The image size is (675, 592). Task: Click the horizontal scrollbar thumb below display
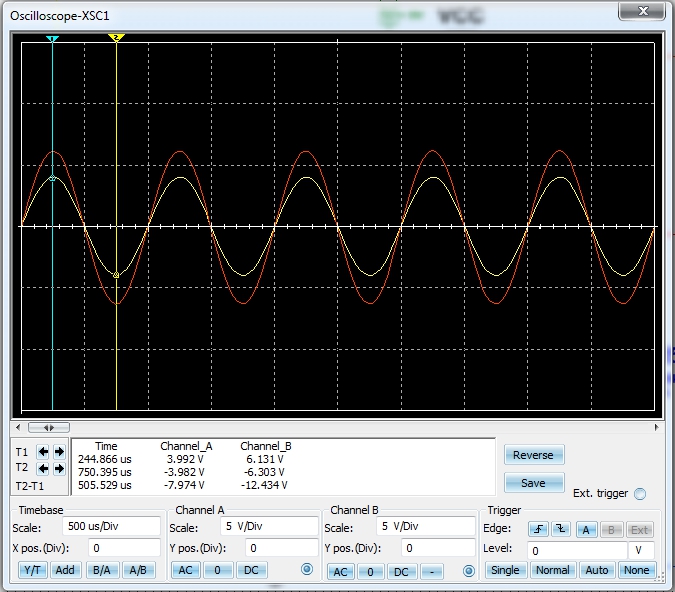pyautogui.click(x=48, y=427)
